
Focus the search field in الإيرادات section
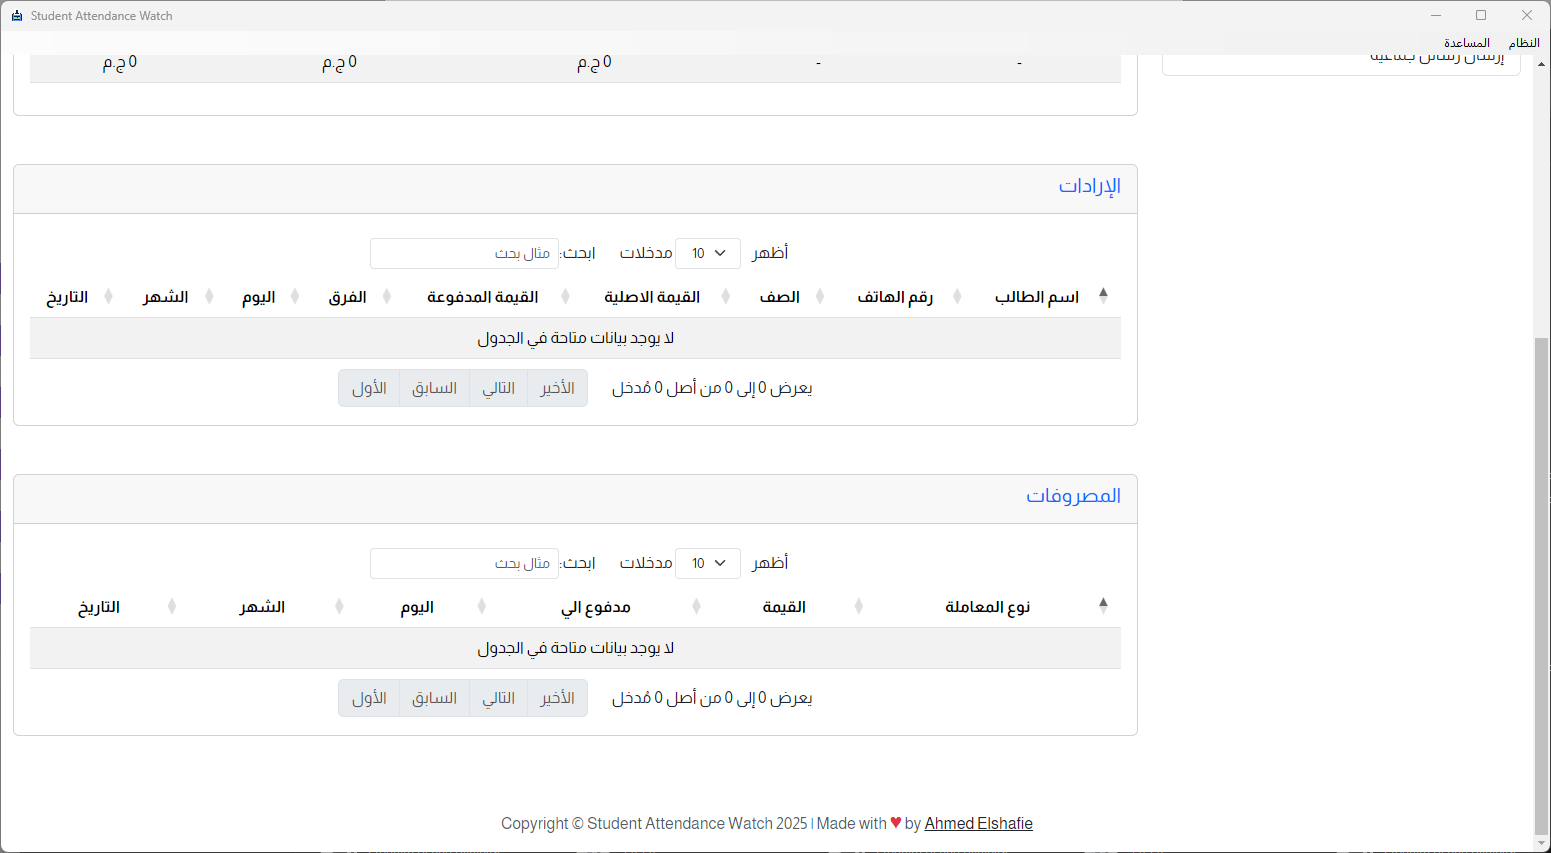pyautogui.click(x=464, y=254)
